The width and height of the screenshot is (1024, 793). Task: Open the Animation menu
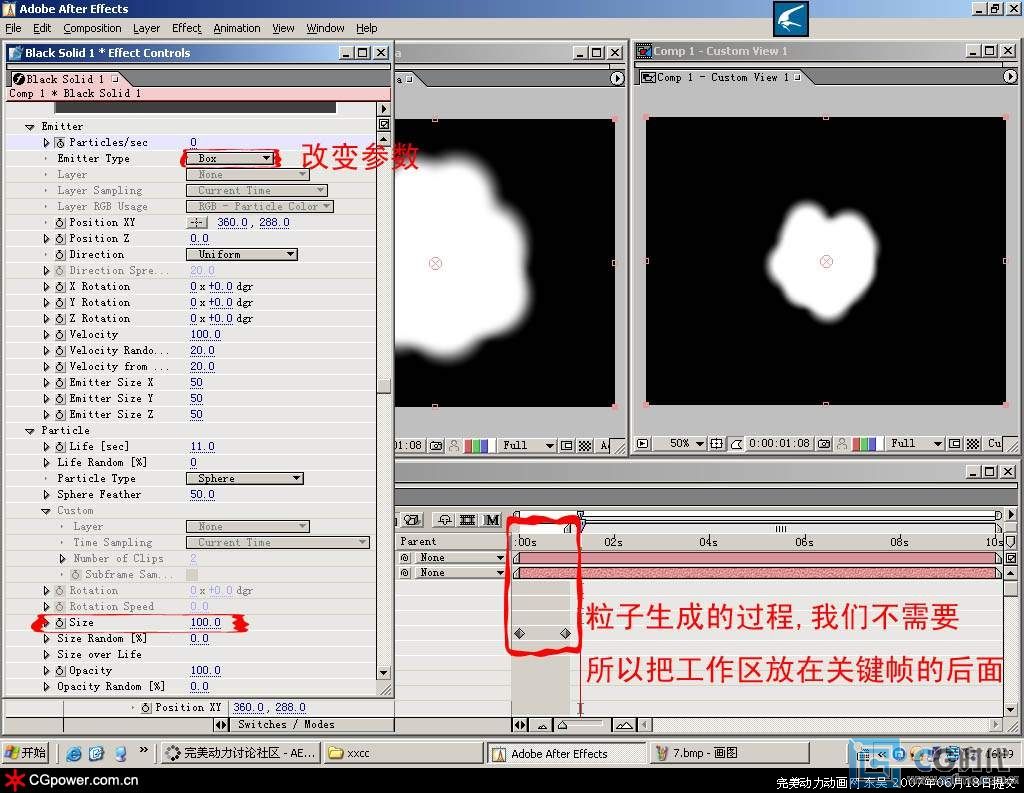pos(236,28)
